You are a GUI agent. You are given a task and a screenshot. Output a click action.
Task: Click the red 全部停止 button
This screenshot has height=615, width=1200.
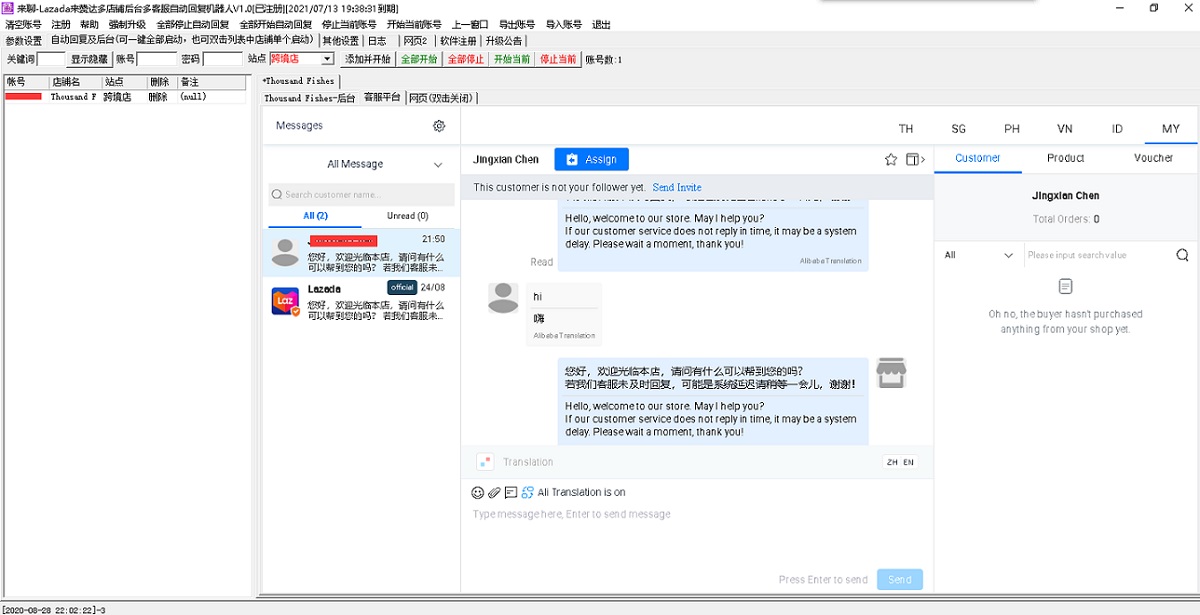[x=465, y=59]
